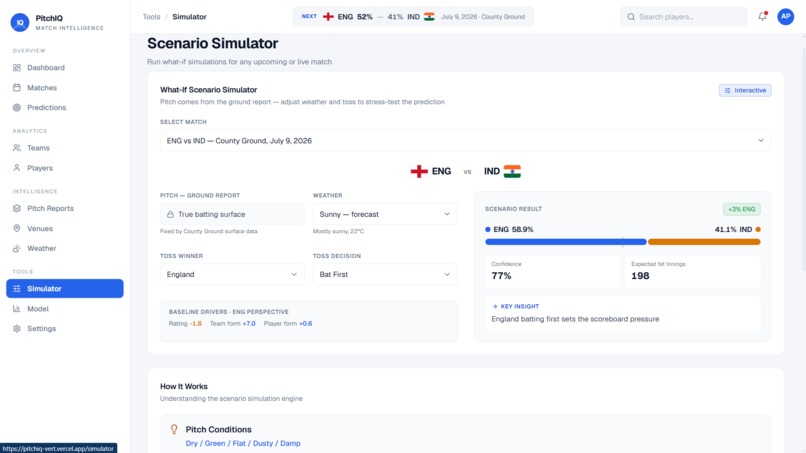The width and height of the screenshot is (806, 453).
Task: Open the Model page
Action: point(65,309)
